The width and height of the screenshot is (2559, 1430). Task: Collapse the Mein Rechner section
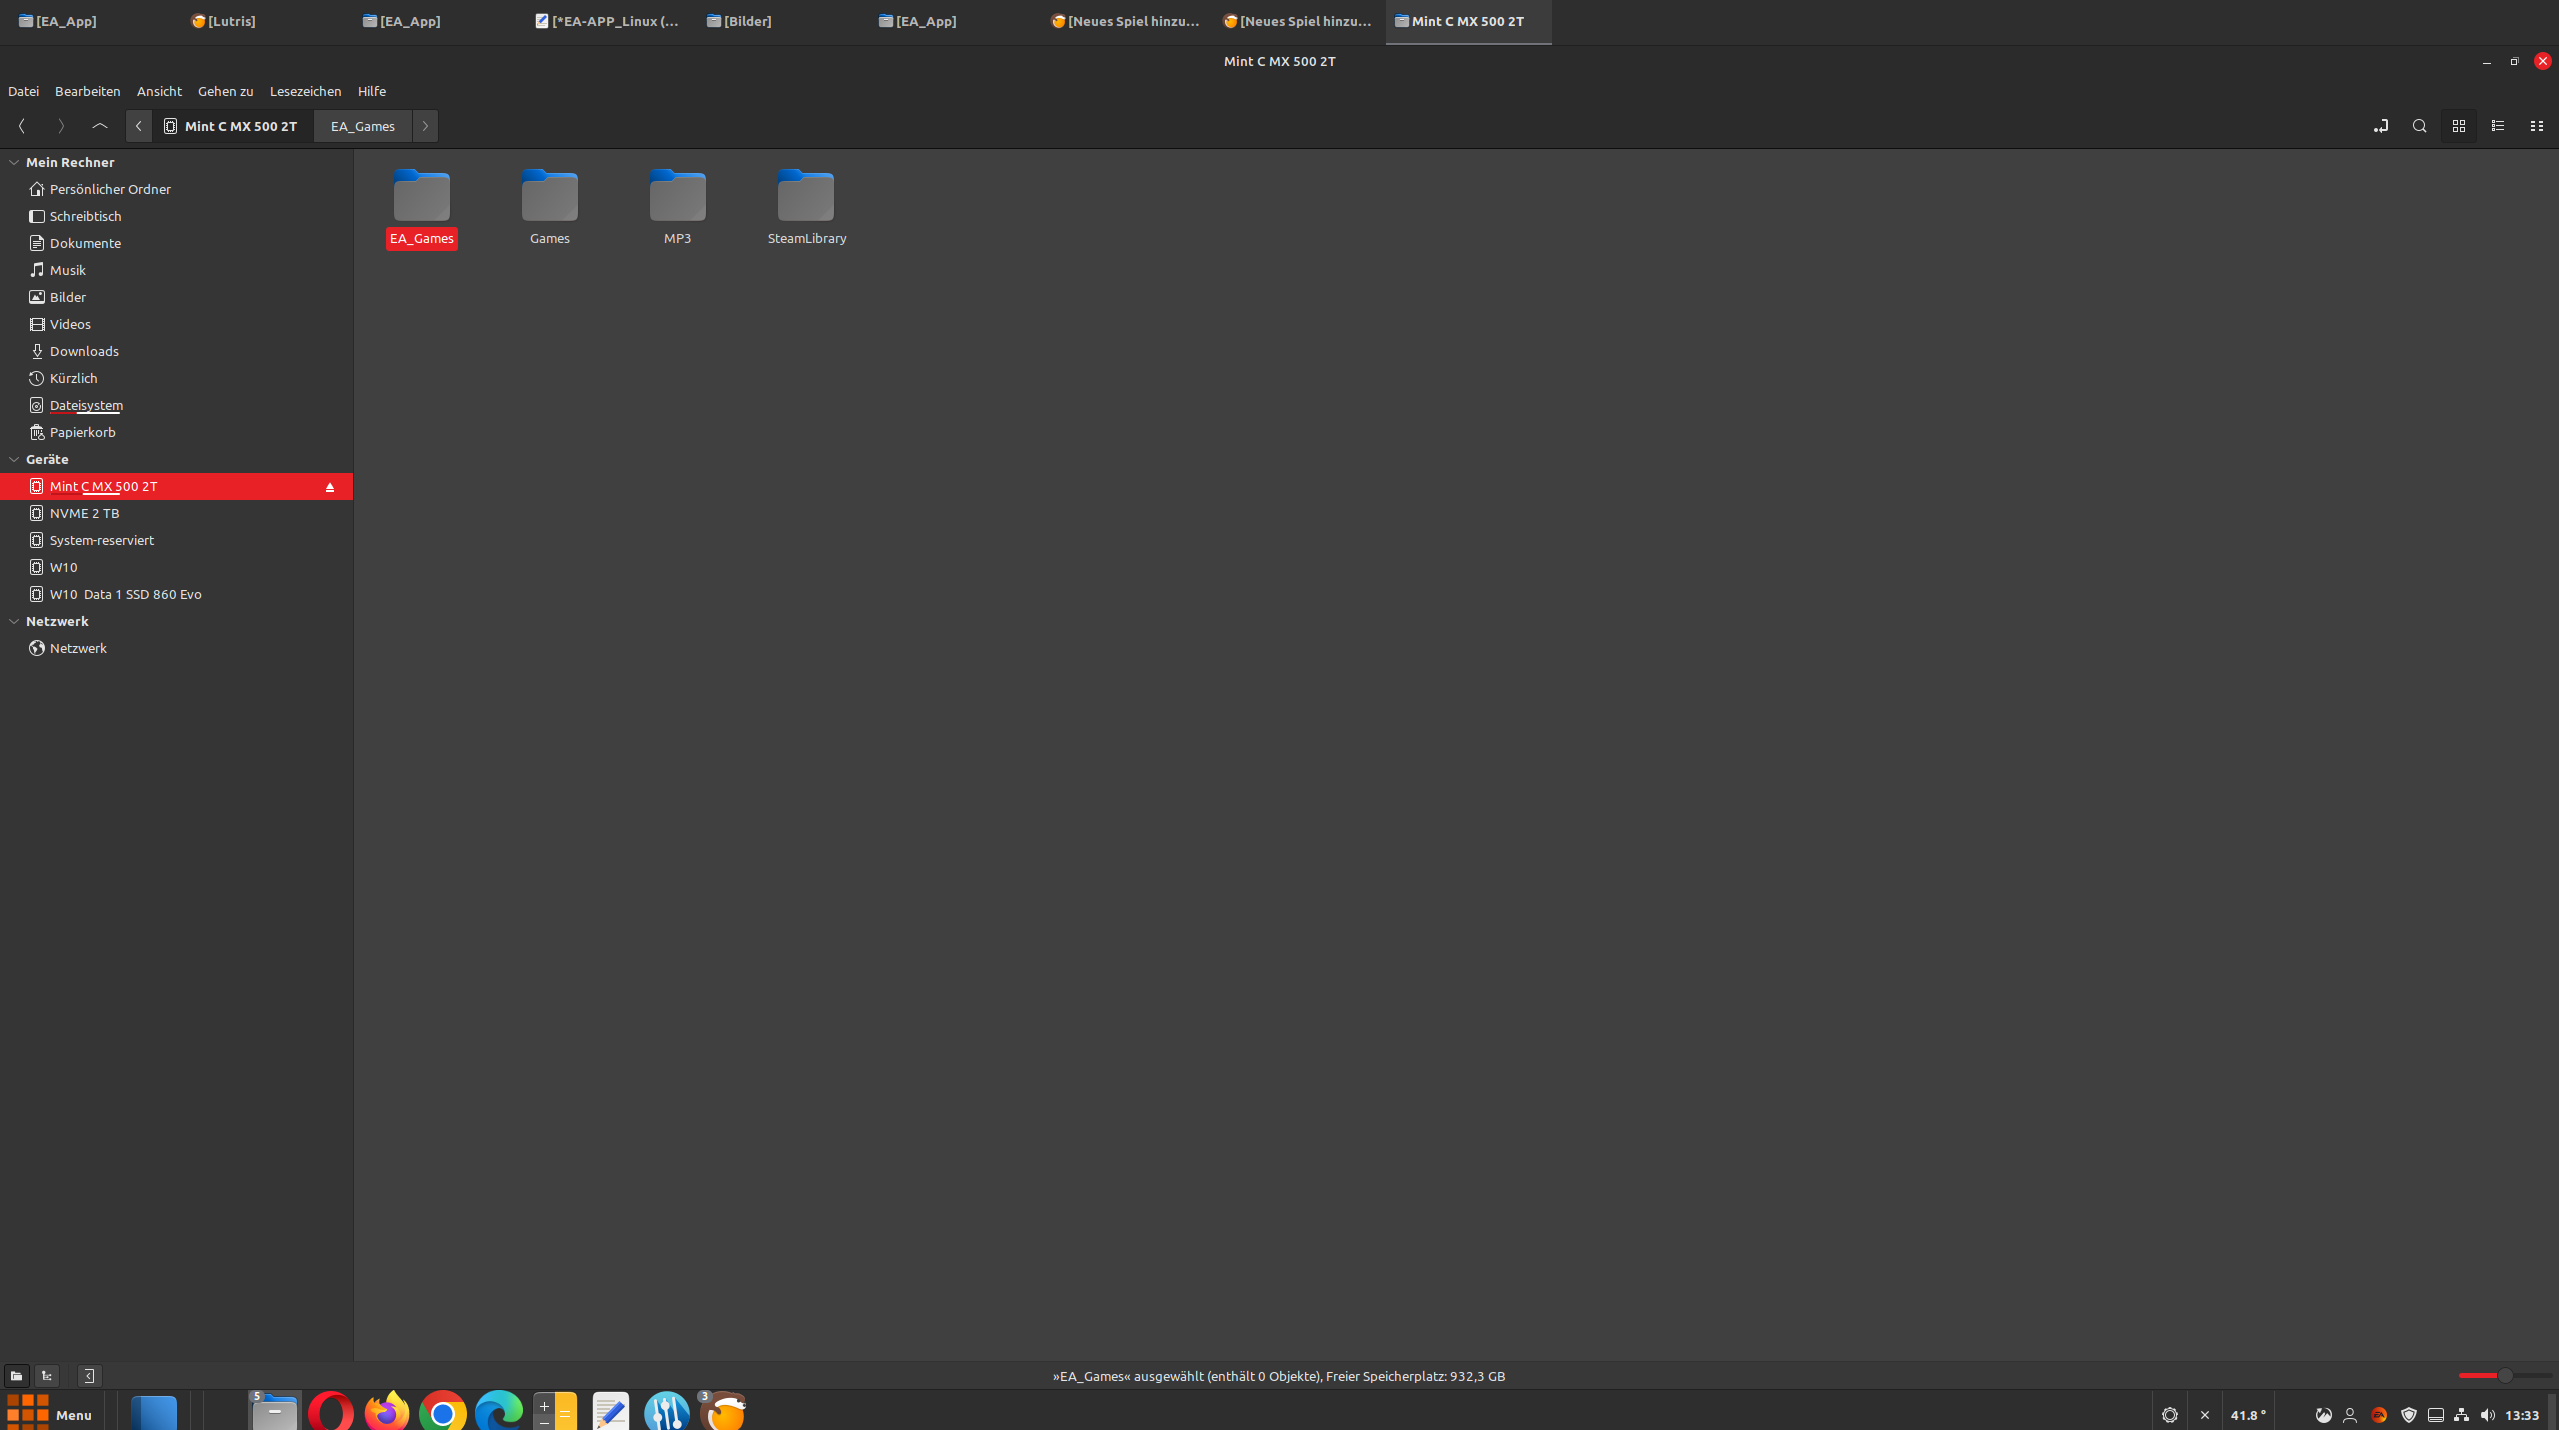point(14,162)
